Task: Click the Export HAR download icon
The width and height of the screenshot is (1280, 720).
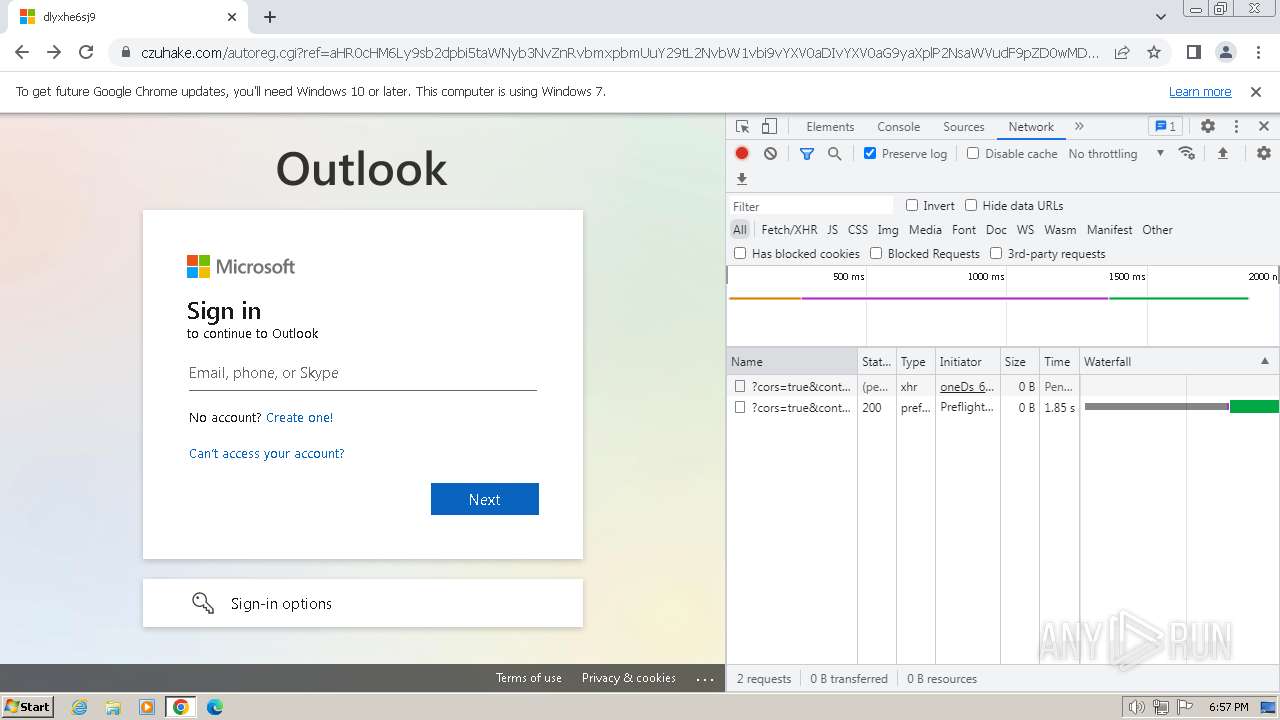Action: (742, 179)
